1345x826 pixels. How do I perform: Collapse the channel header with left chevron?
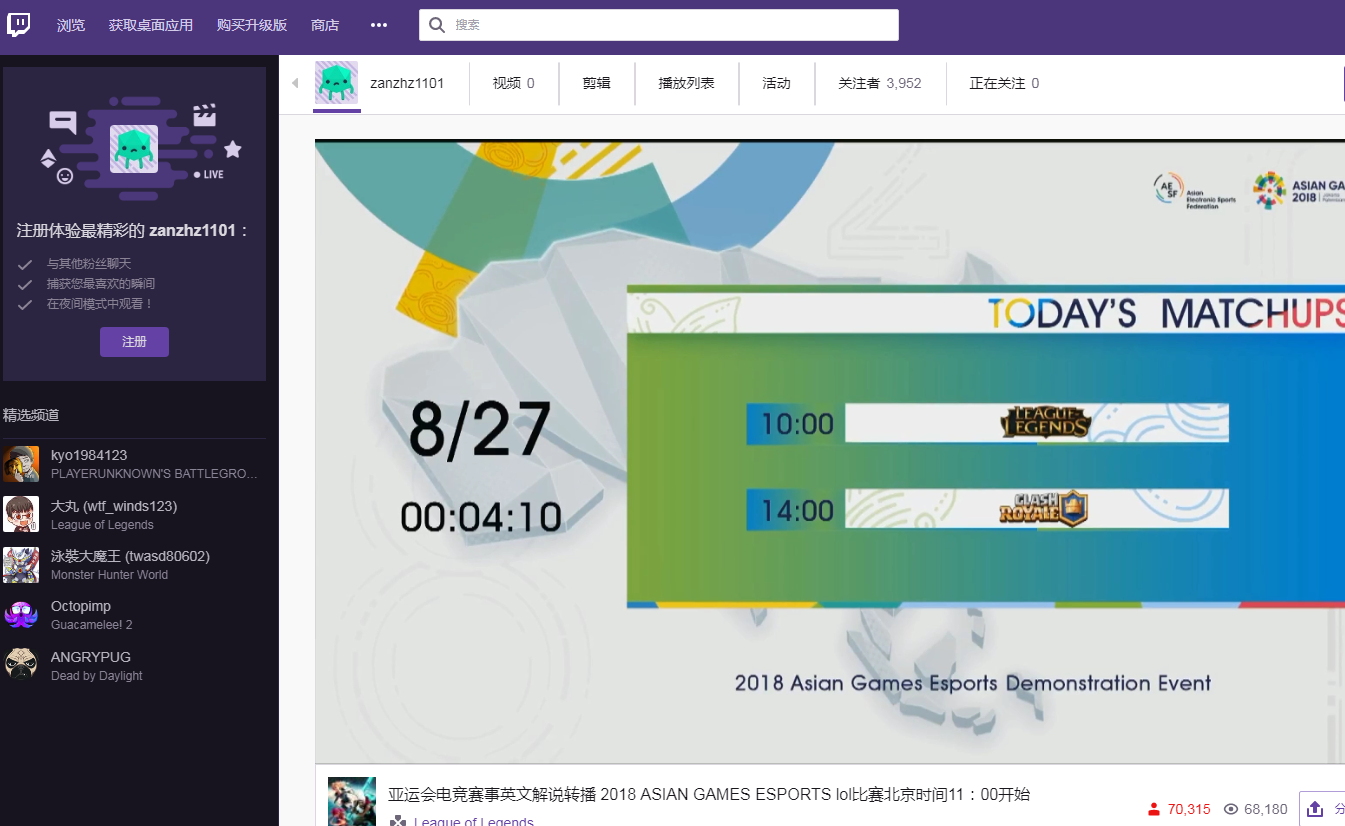tap(293, 83)
